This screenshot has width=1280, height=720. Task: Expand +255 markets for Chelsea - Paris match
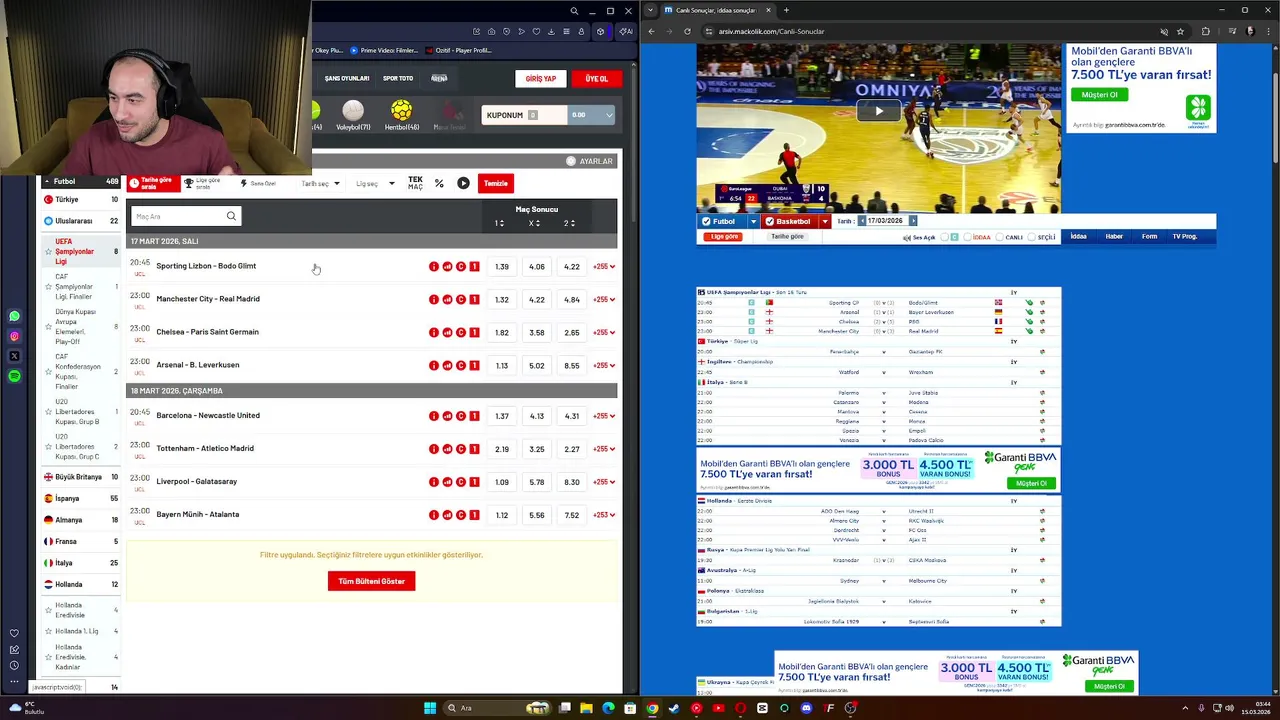(604, 332)
